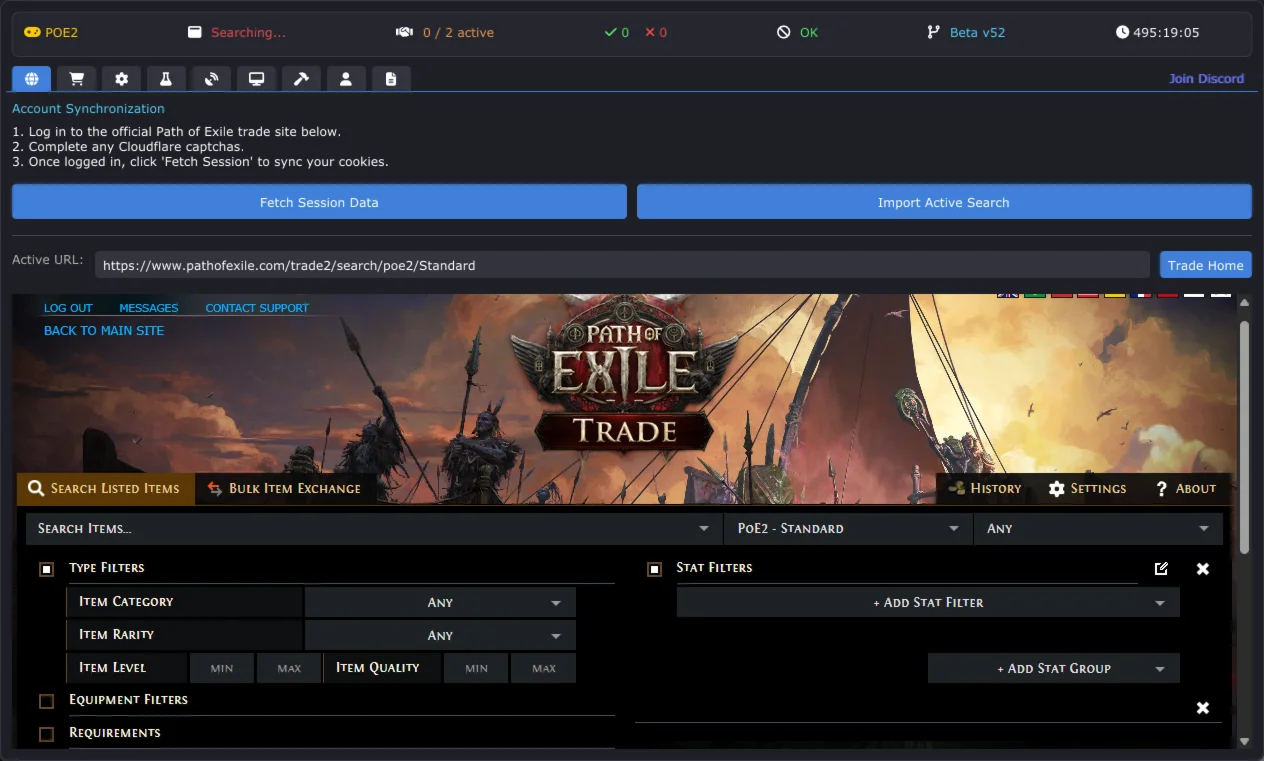Open the gear settings tab
The image size is (1264, 761).
tap(121, 79)
